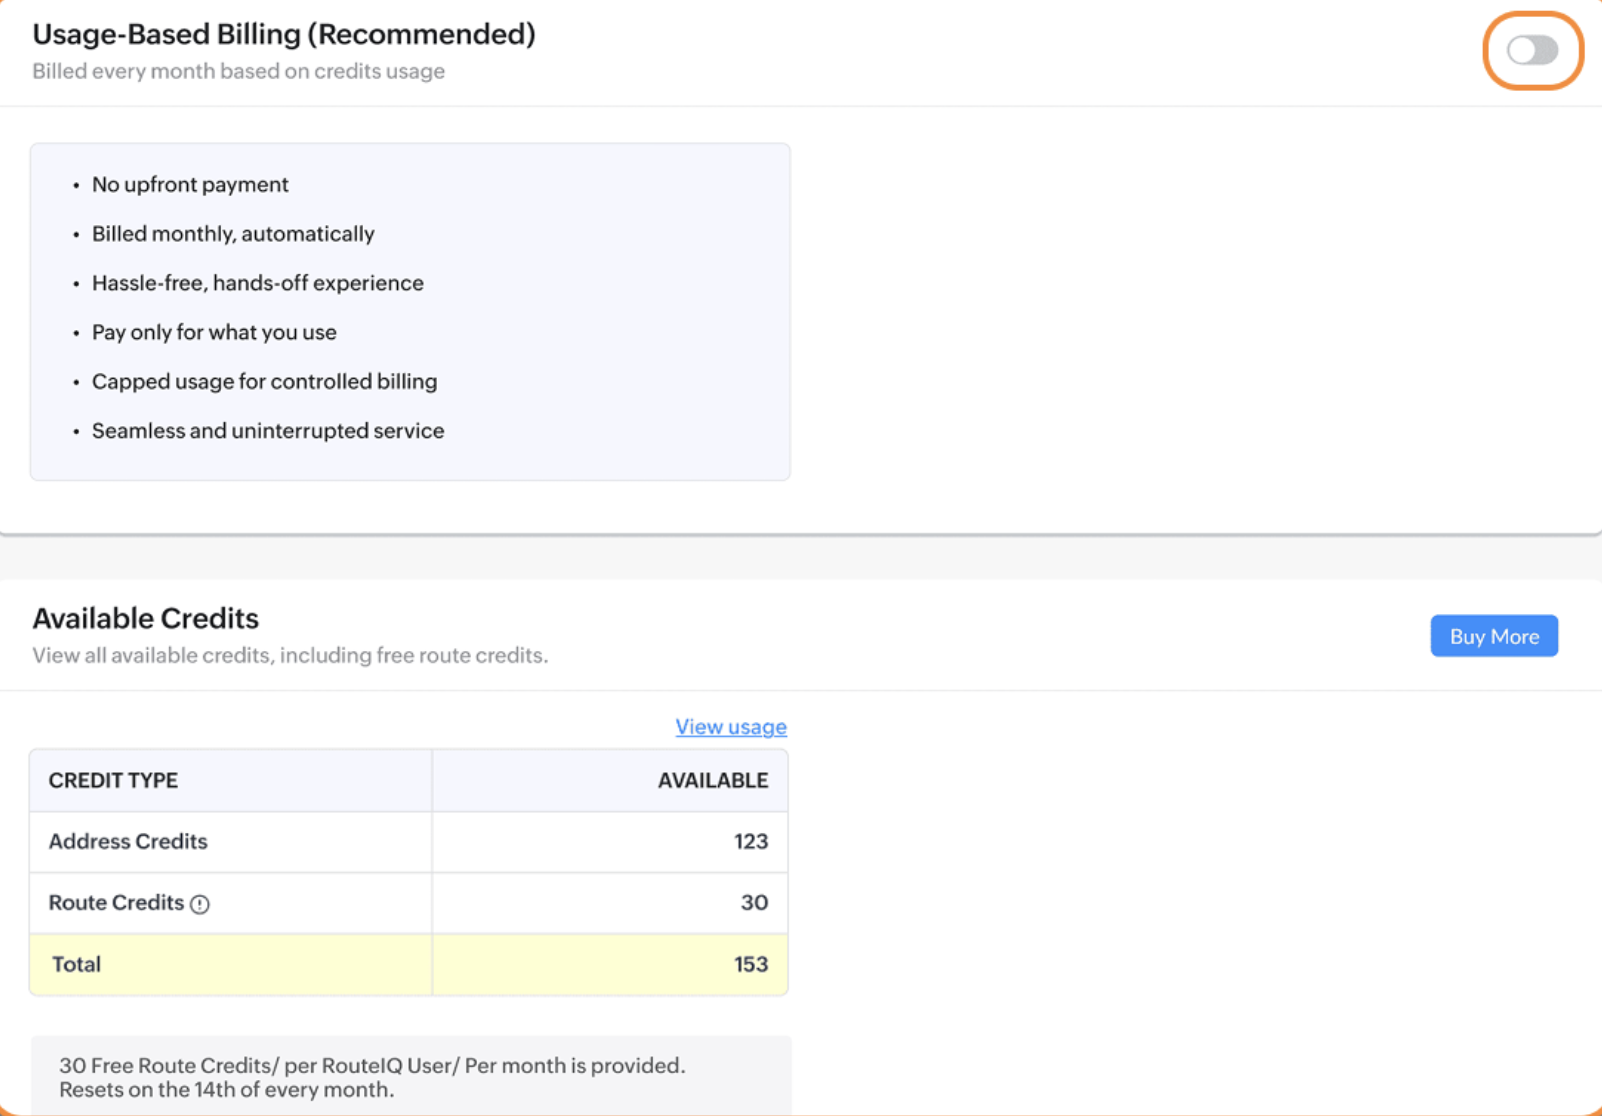Image resolution: width=1602 pixels, height=1116 pixels.
Task: Select the Address Credits row label
Action: 128,842
